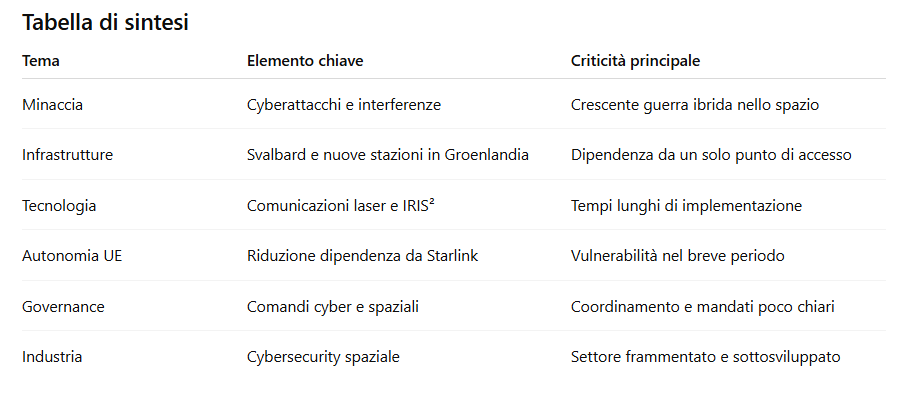The image size is (906, 404).
Task: Click 'Vulnerabilità nel breve periodo' cell
Action: coord(677,256)
